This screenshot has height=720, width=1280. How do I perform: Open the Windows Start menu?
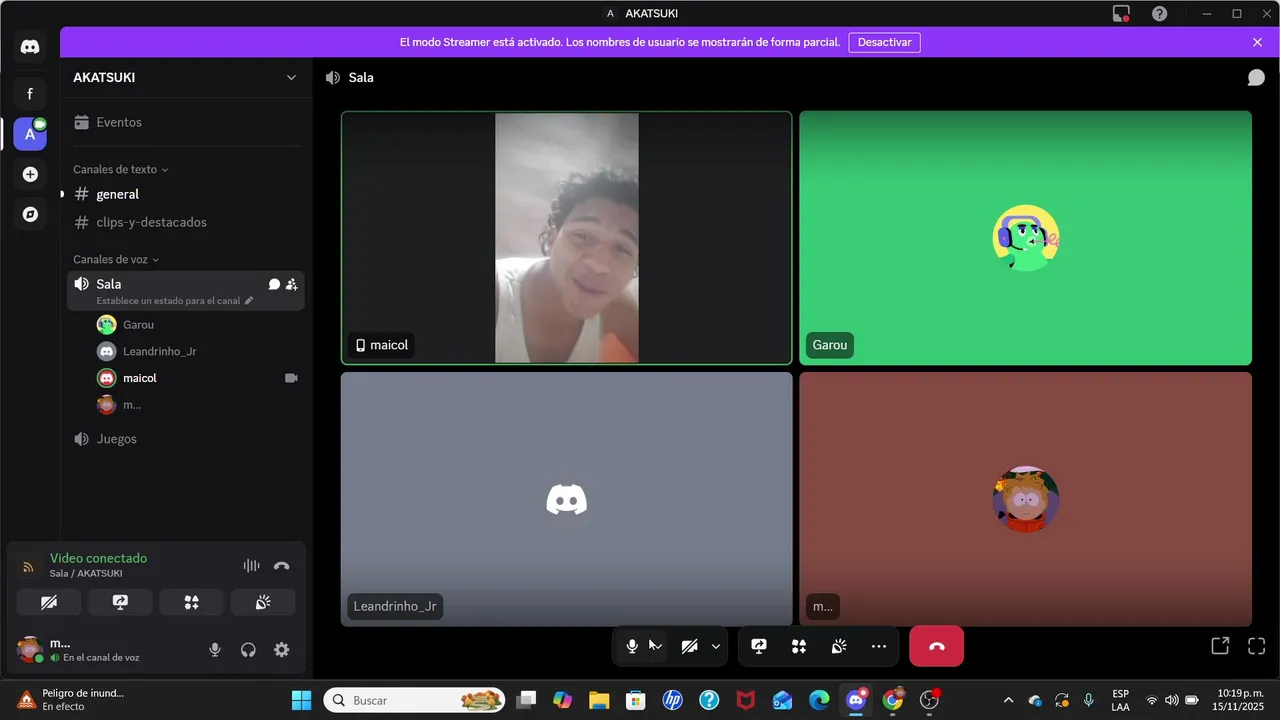tap(301, 700)
